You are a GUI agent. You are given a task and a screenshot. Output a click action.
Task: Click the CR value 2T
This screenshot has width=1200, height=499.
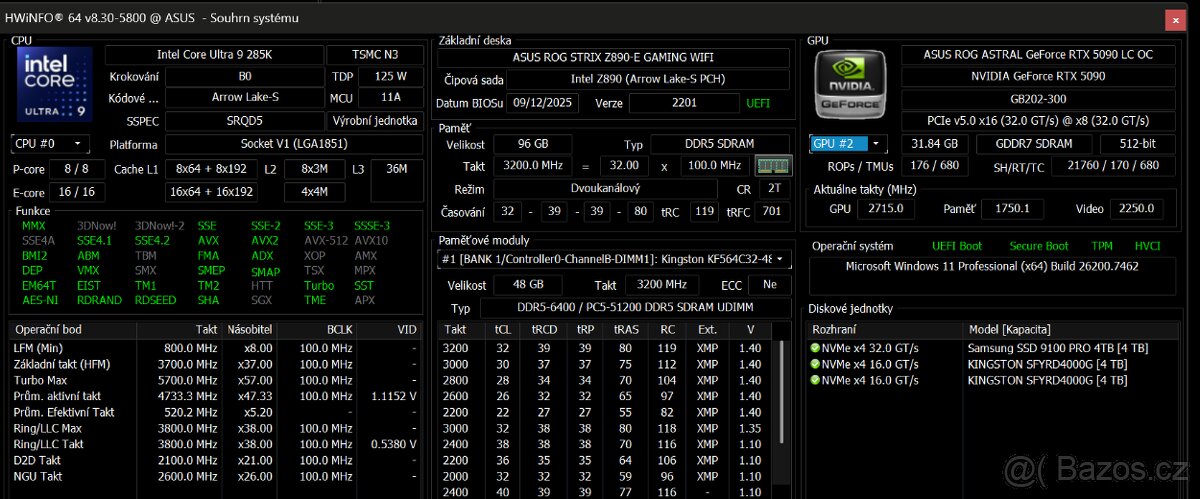point(772,188)
